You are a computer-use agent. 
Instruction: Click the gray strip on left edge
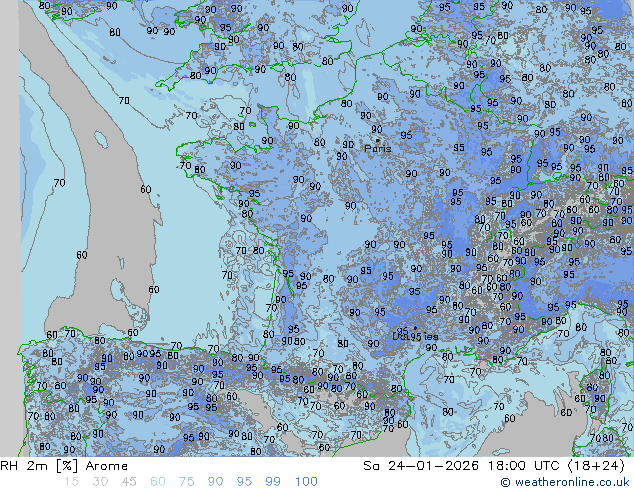(9, 230)
